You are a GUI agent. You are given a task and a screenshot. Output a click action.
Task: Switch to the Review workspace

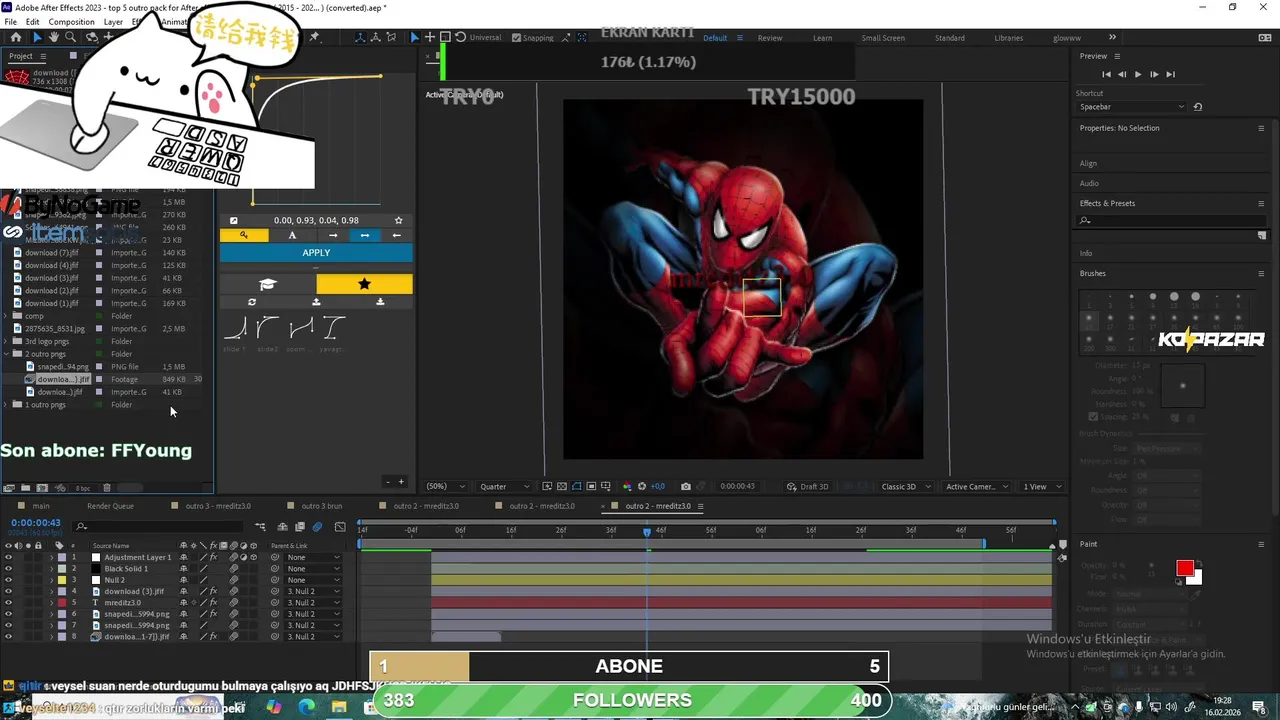pos(770,38)
